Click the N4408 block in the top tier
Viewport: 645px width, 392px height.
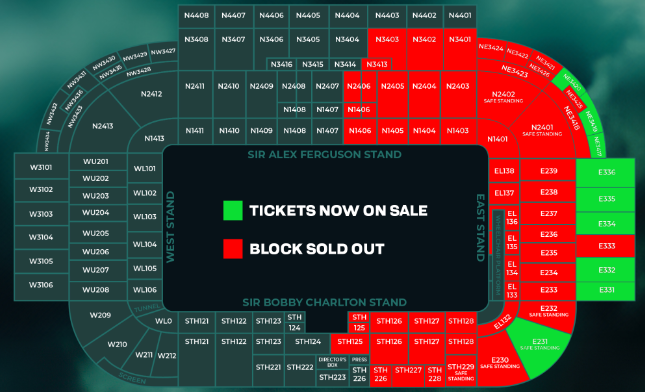[x=196, y=16]
